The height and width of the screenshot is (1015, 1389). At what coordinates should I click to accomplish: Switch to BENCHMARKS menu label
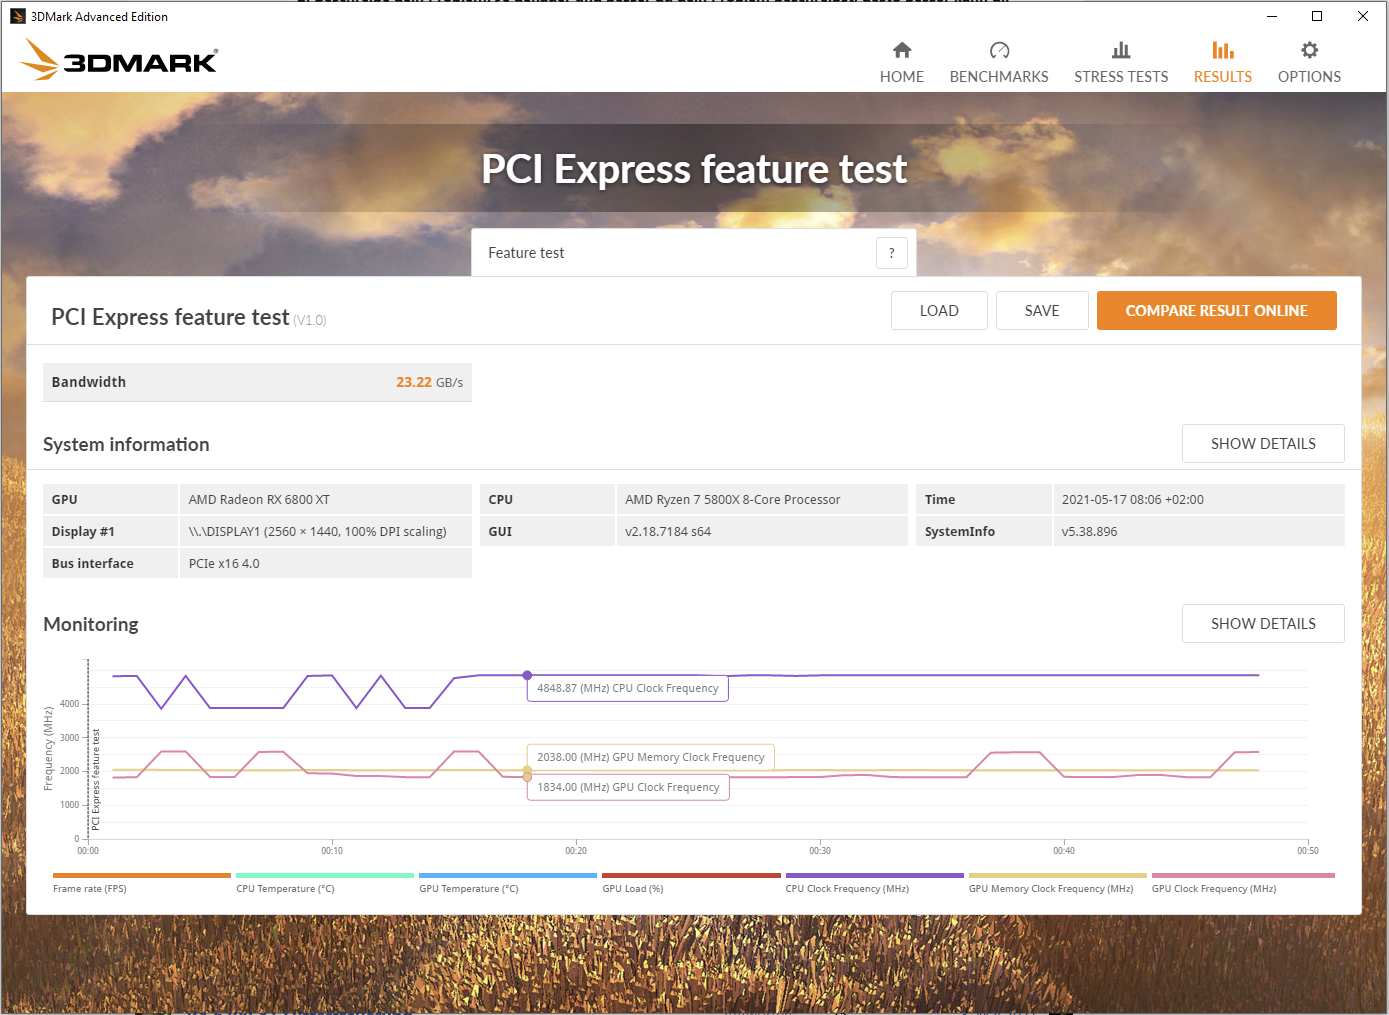(999, 77)
